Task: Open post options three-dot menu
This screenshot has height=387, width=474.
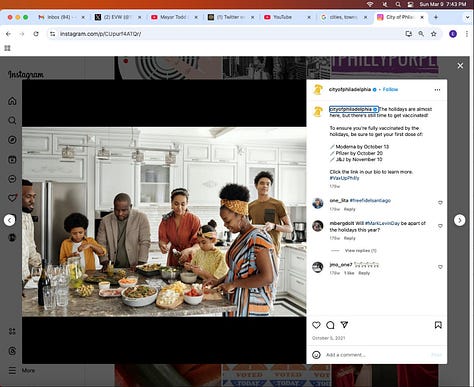Action: [437, 90]
